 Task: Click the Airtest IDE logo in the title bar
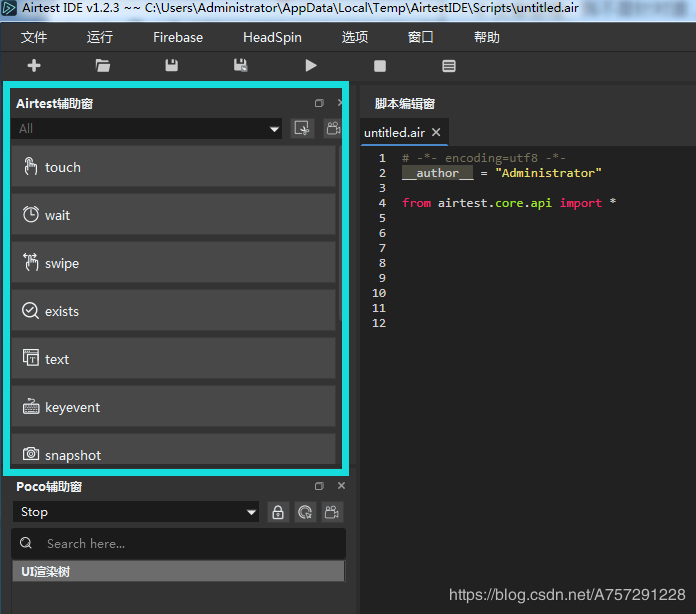click(x=9, y=8)
